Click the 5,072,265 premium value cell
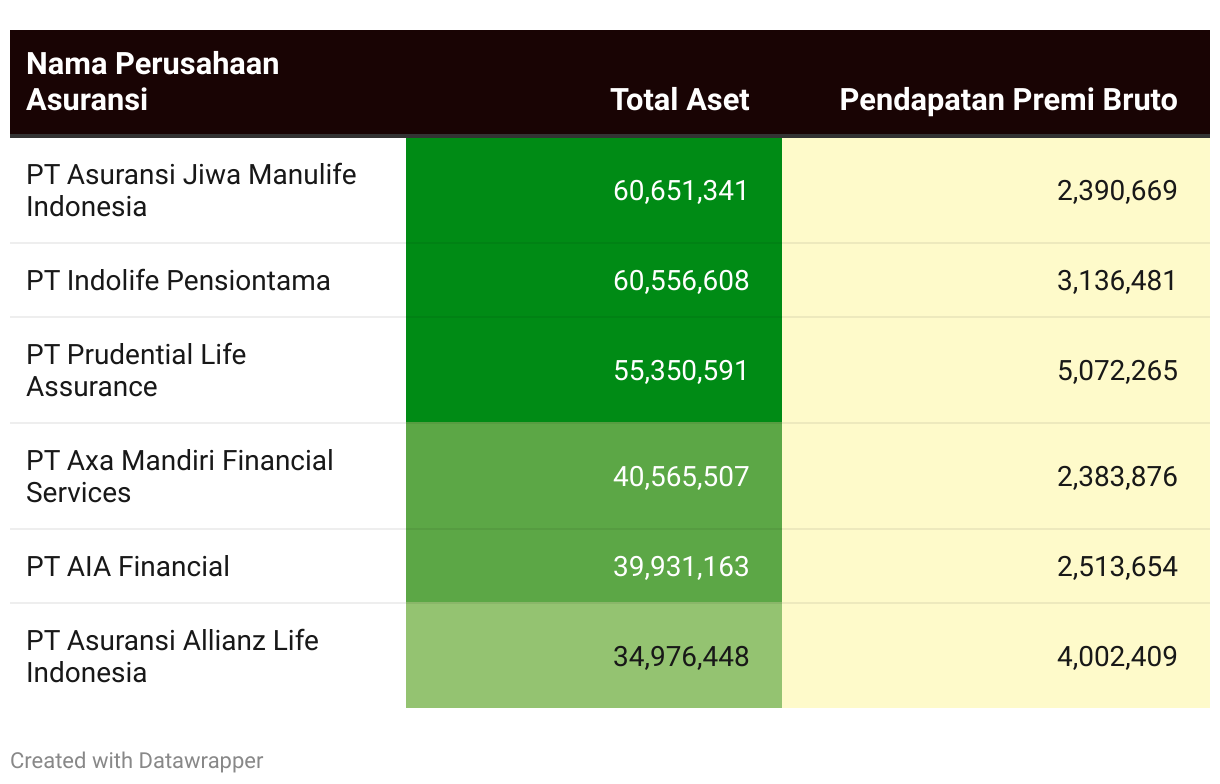The height and width of the screenshot is (784, 1220). (1116, 370)
